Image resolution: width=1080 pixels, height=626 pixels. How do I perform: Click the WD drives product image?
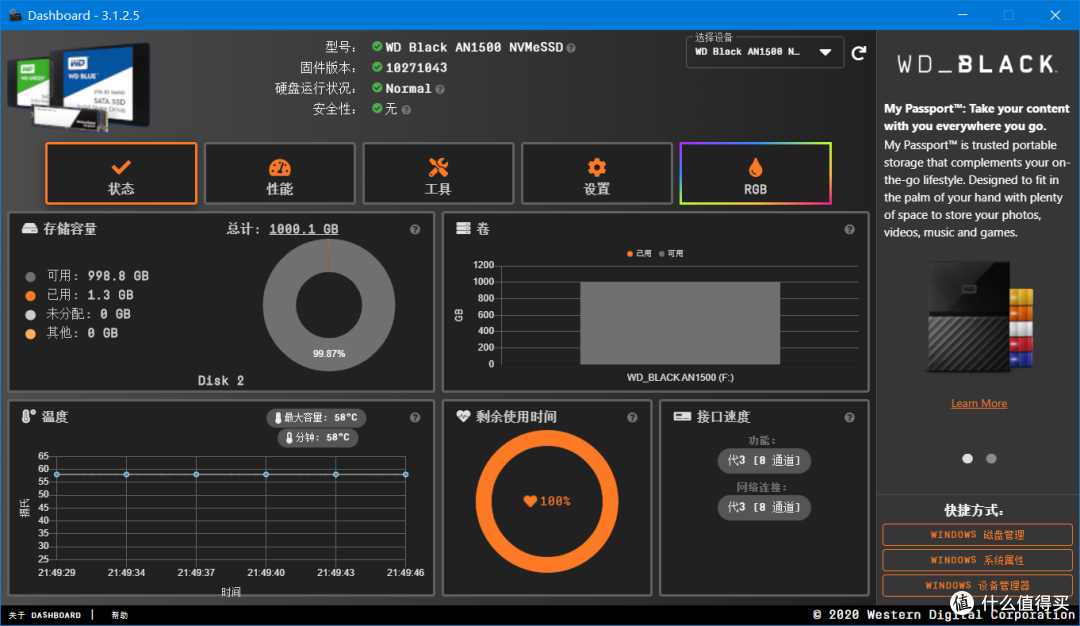[79, 87]
